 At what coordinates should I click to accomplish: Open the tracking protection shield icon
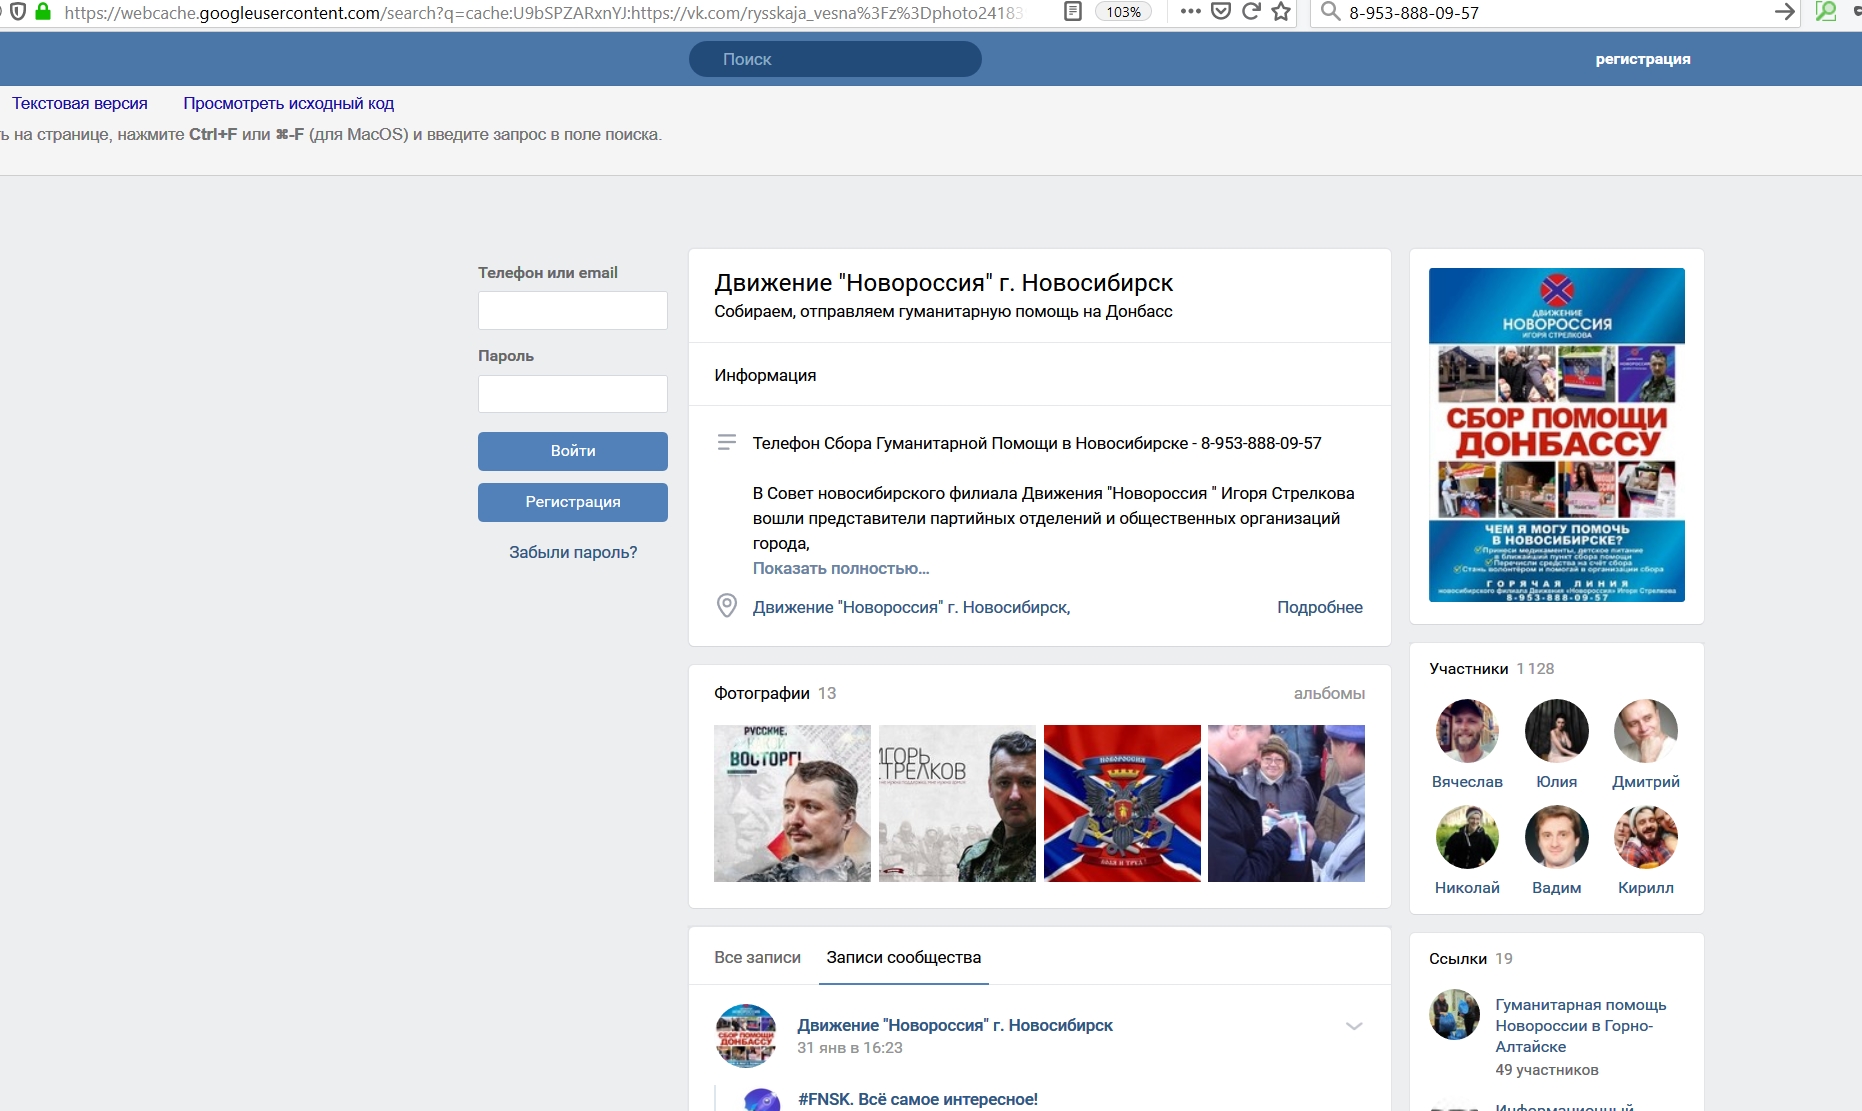click(x=18, y=12)
